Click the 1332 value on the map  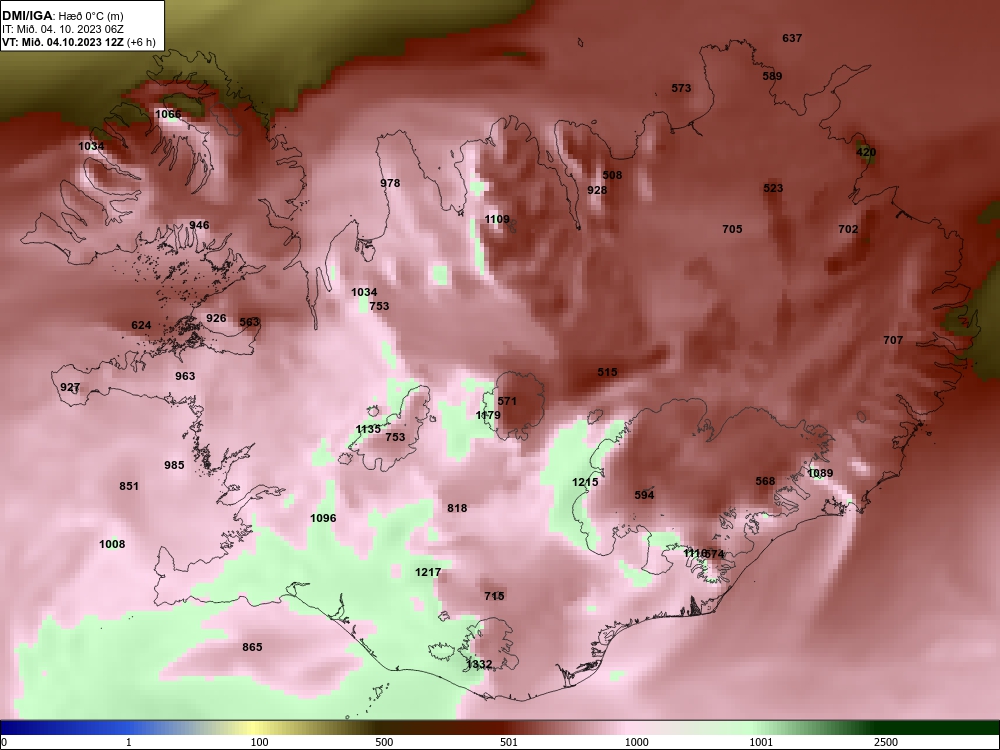pos(479,665)
